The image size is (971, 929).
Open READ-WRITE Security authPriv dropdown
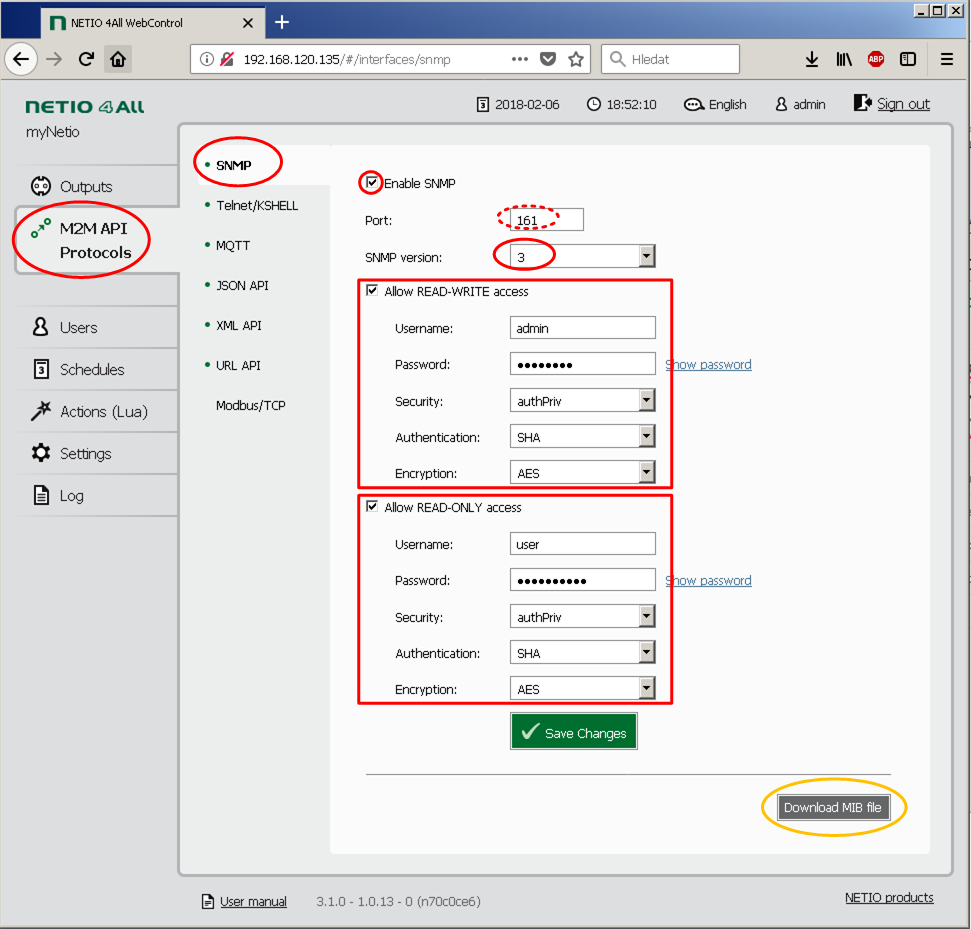[647, 401]
